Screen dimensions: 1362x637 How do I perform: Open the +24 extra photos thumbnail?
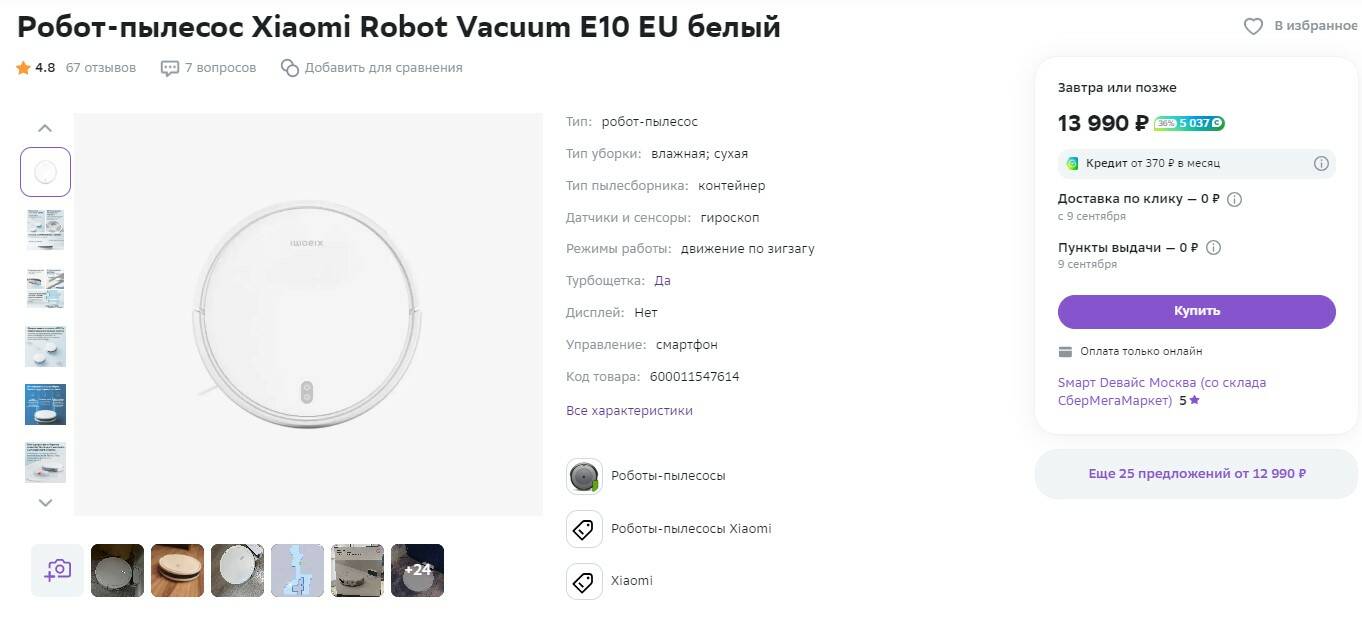(417, 570)
